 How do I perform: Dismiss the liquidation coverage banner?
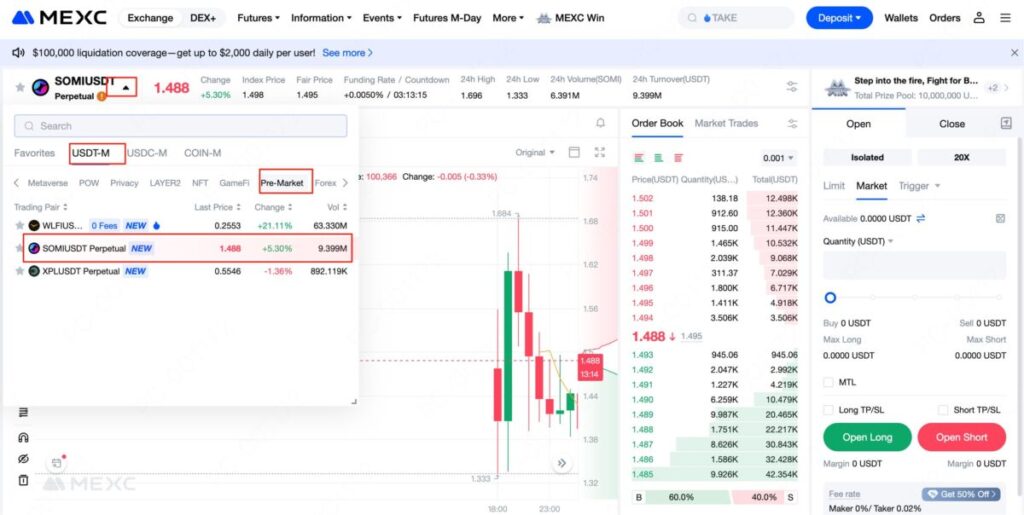tap(1014, 52)
